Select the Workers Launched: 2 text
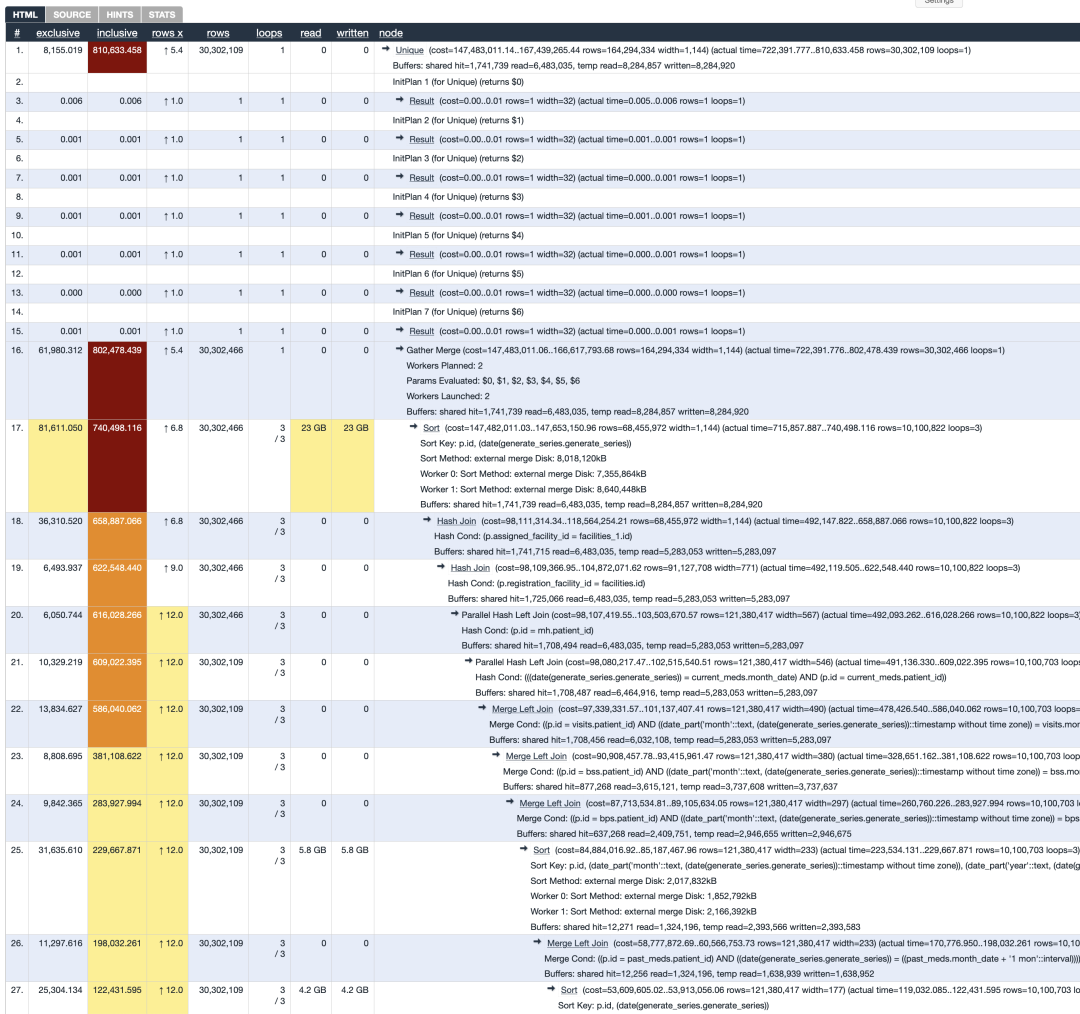 pos(448,396)
